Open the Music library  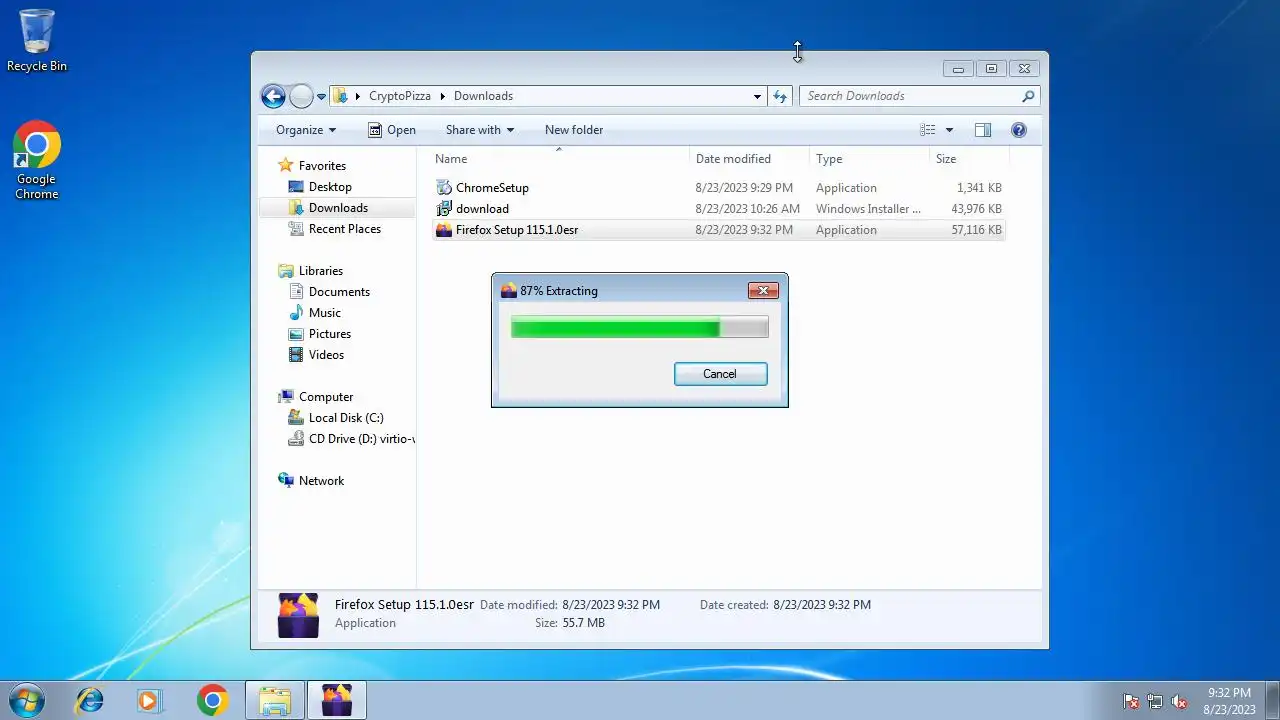coord(324,313)
